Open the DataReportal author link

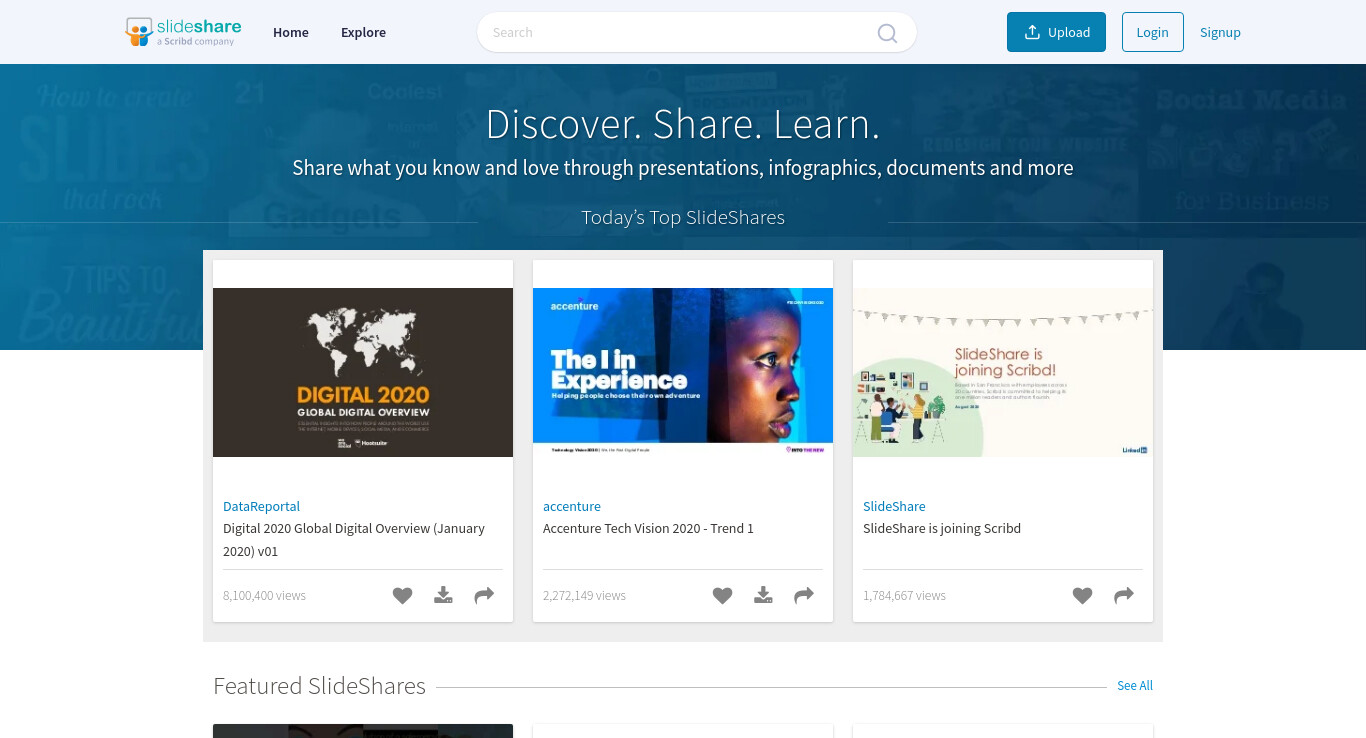click(x=261, y=506)
